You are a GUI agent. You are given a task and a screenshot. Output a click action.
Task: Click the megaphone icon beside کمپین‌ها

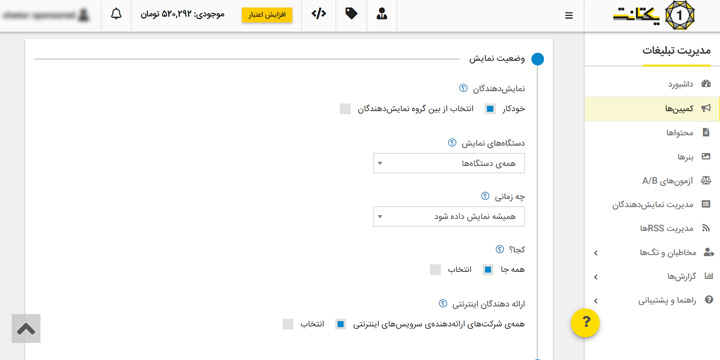tap(706, 108)
